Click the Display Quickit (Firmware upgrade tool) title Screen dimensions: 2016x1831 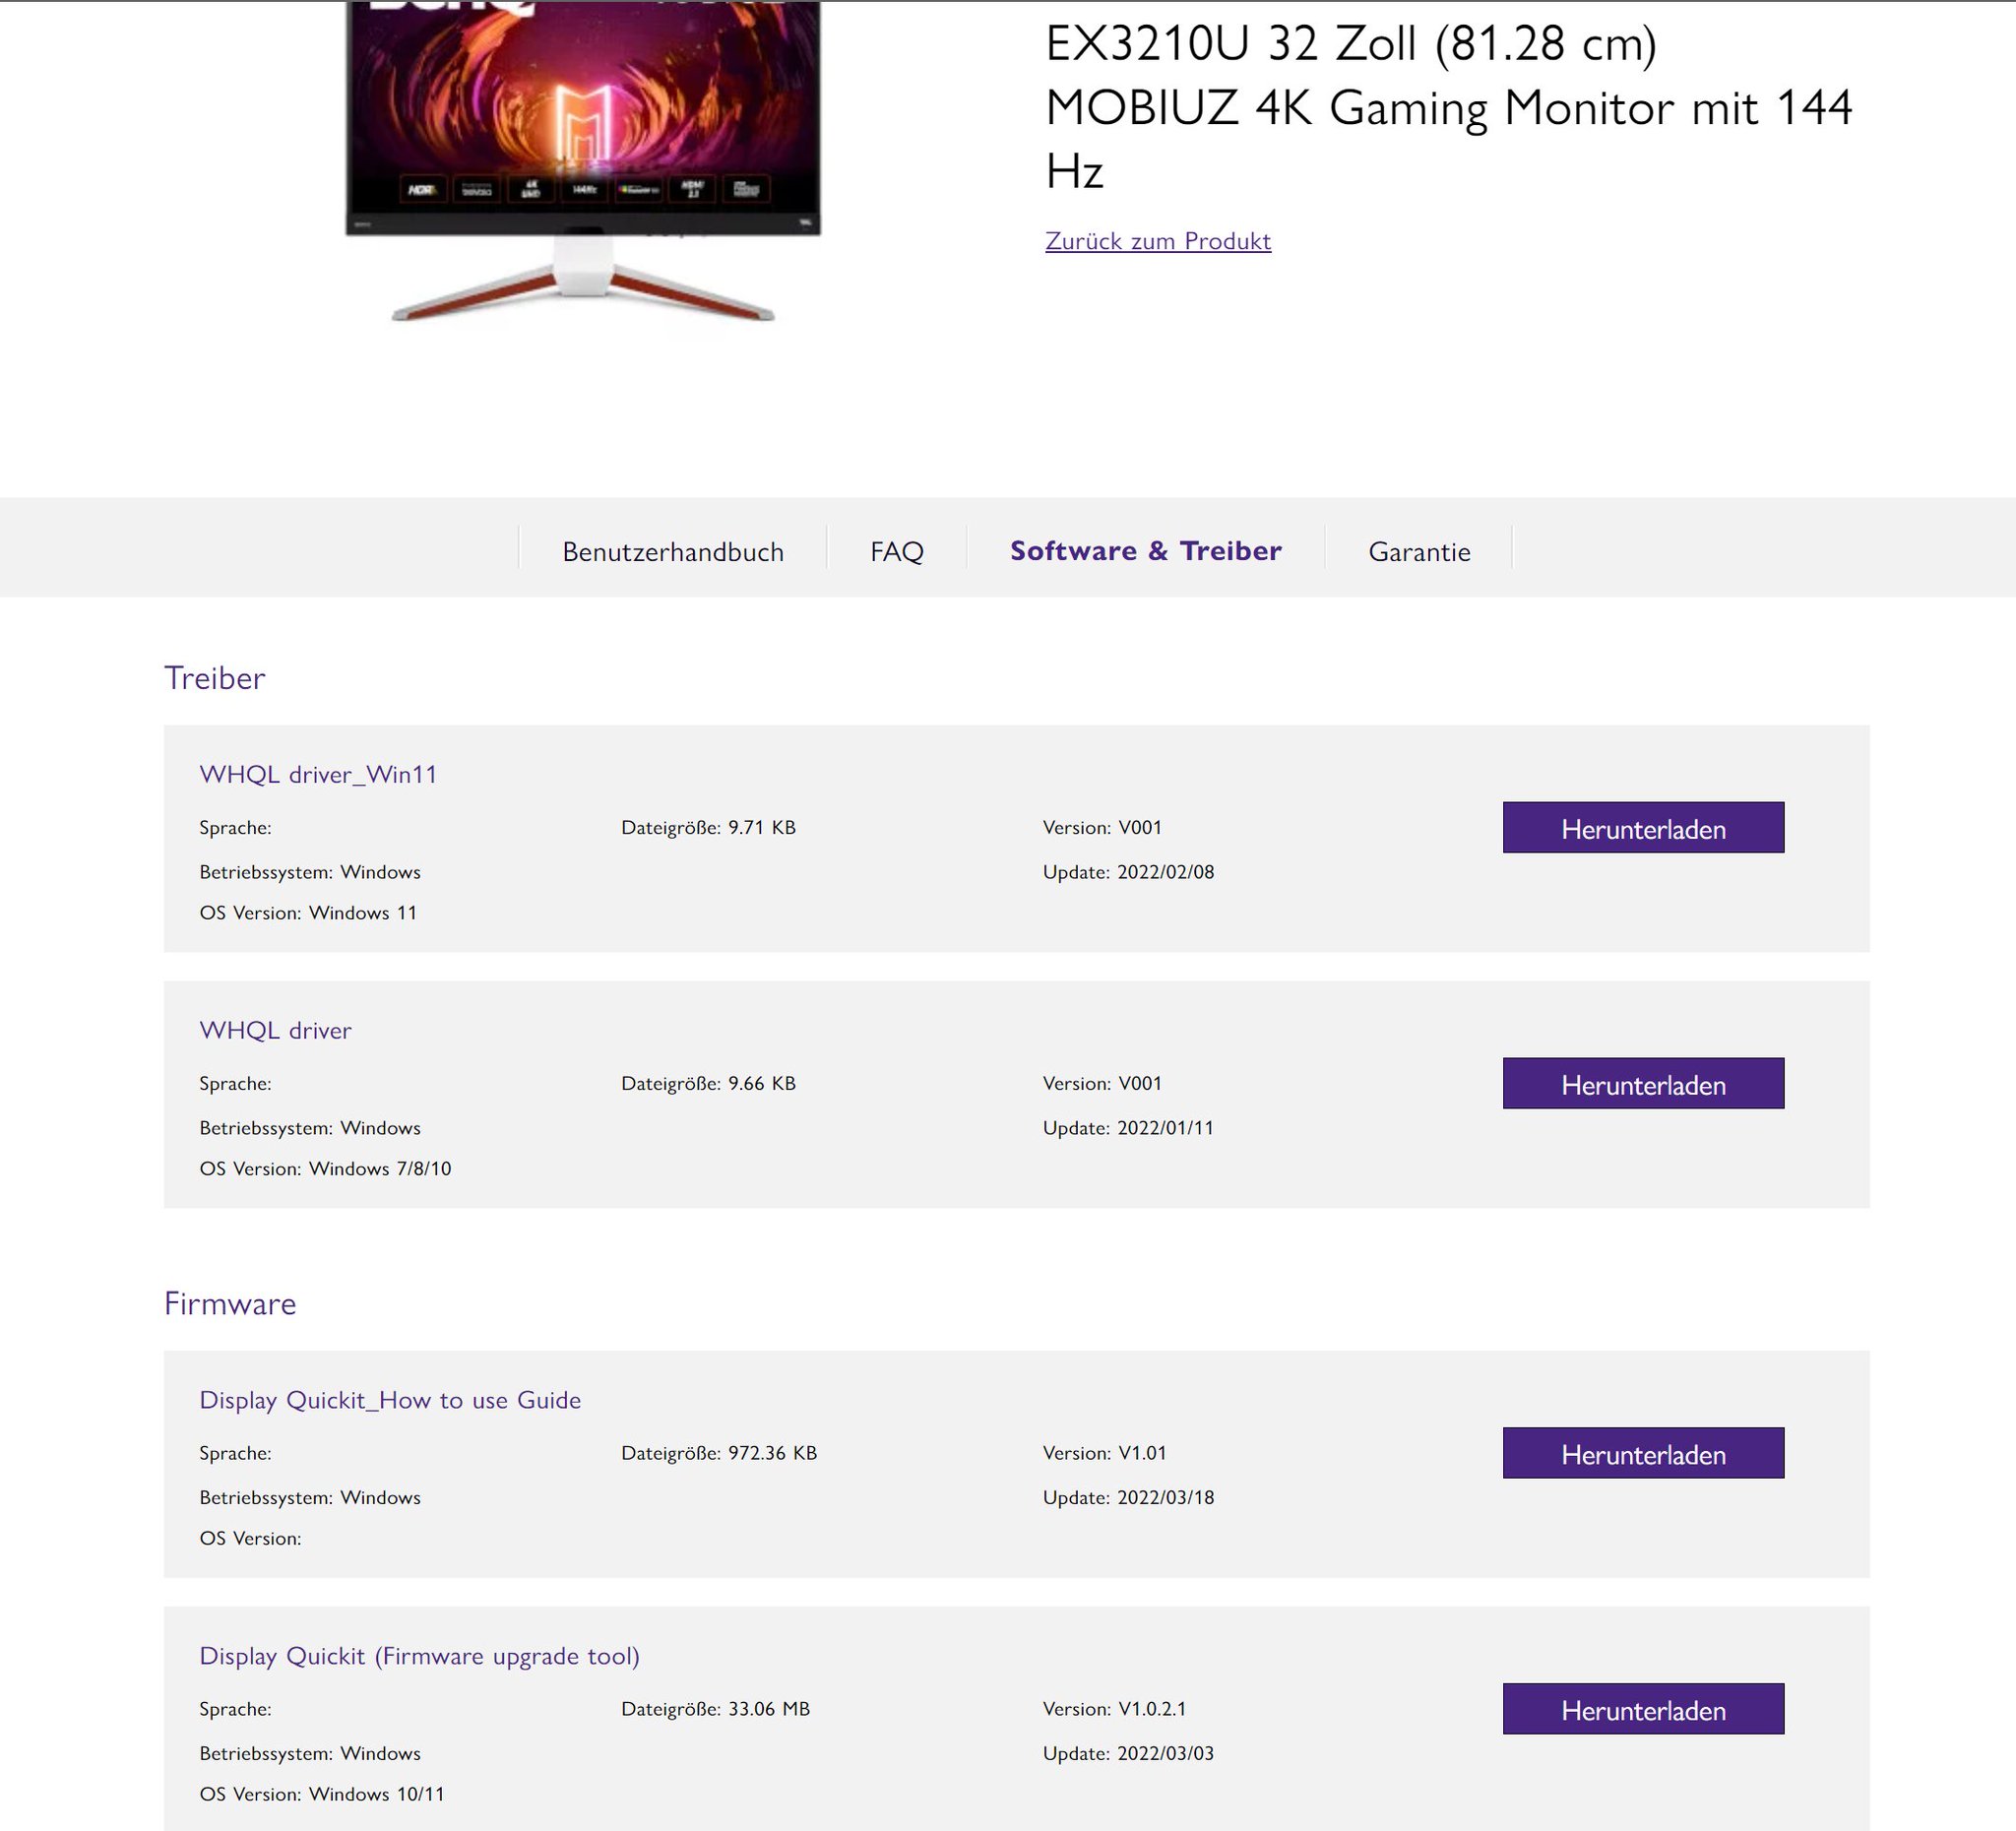420,1655
